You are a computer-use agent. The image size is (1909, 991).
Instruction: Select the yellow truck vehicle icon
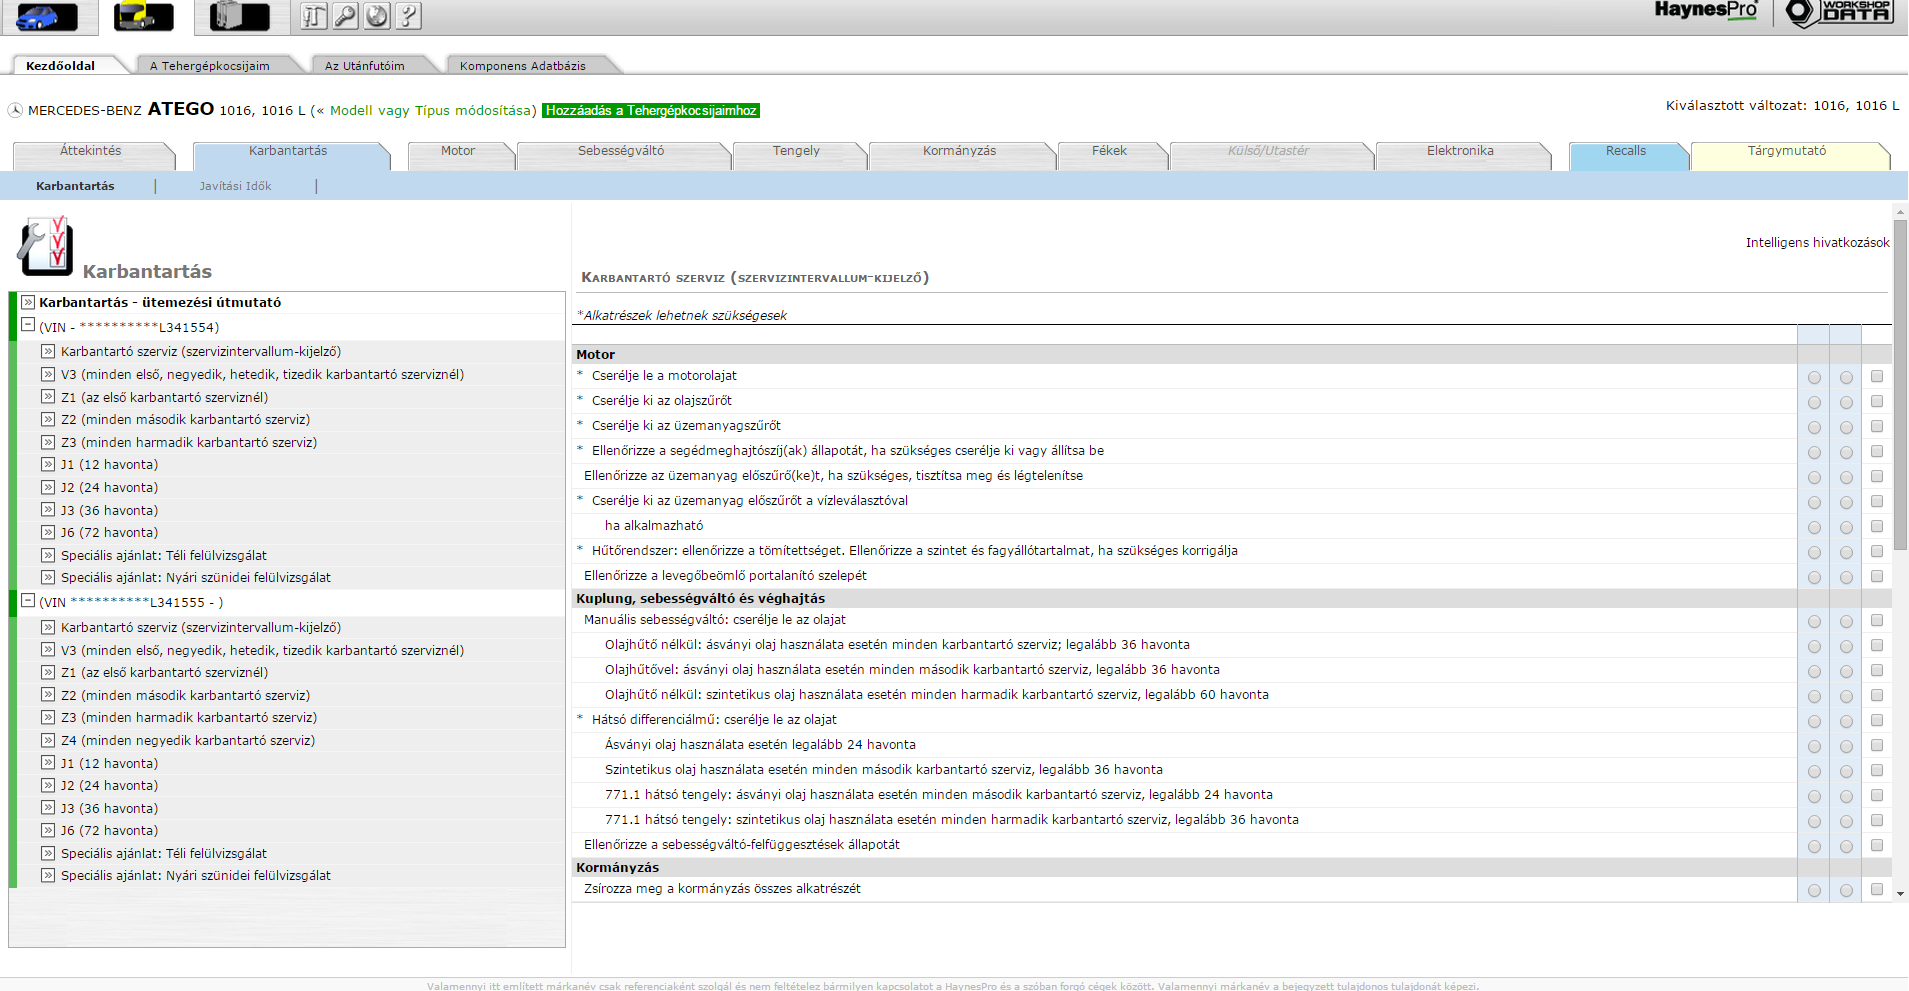143,16
